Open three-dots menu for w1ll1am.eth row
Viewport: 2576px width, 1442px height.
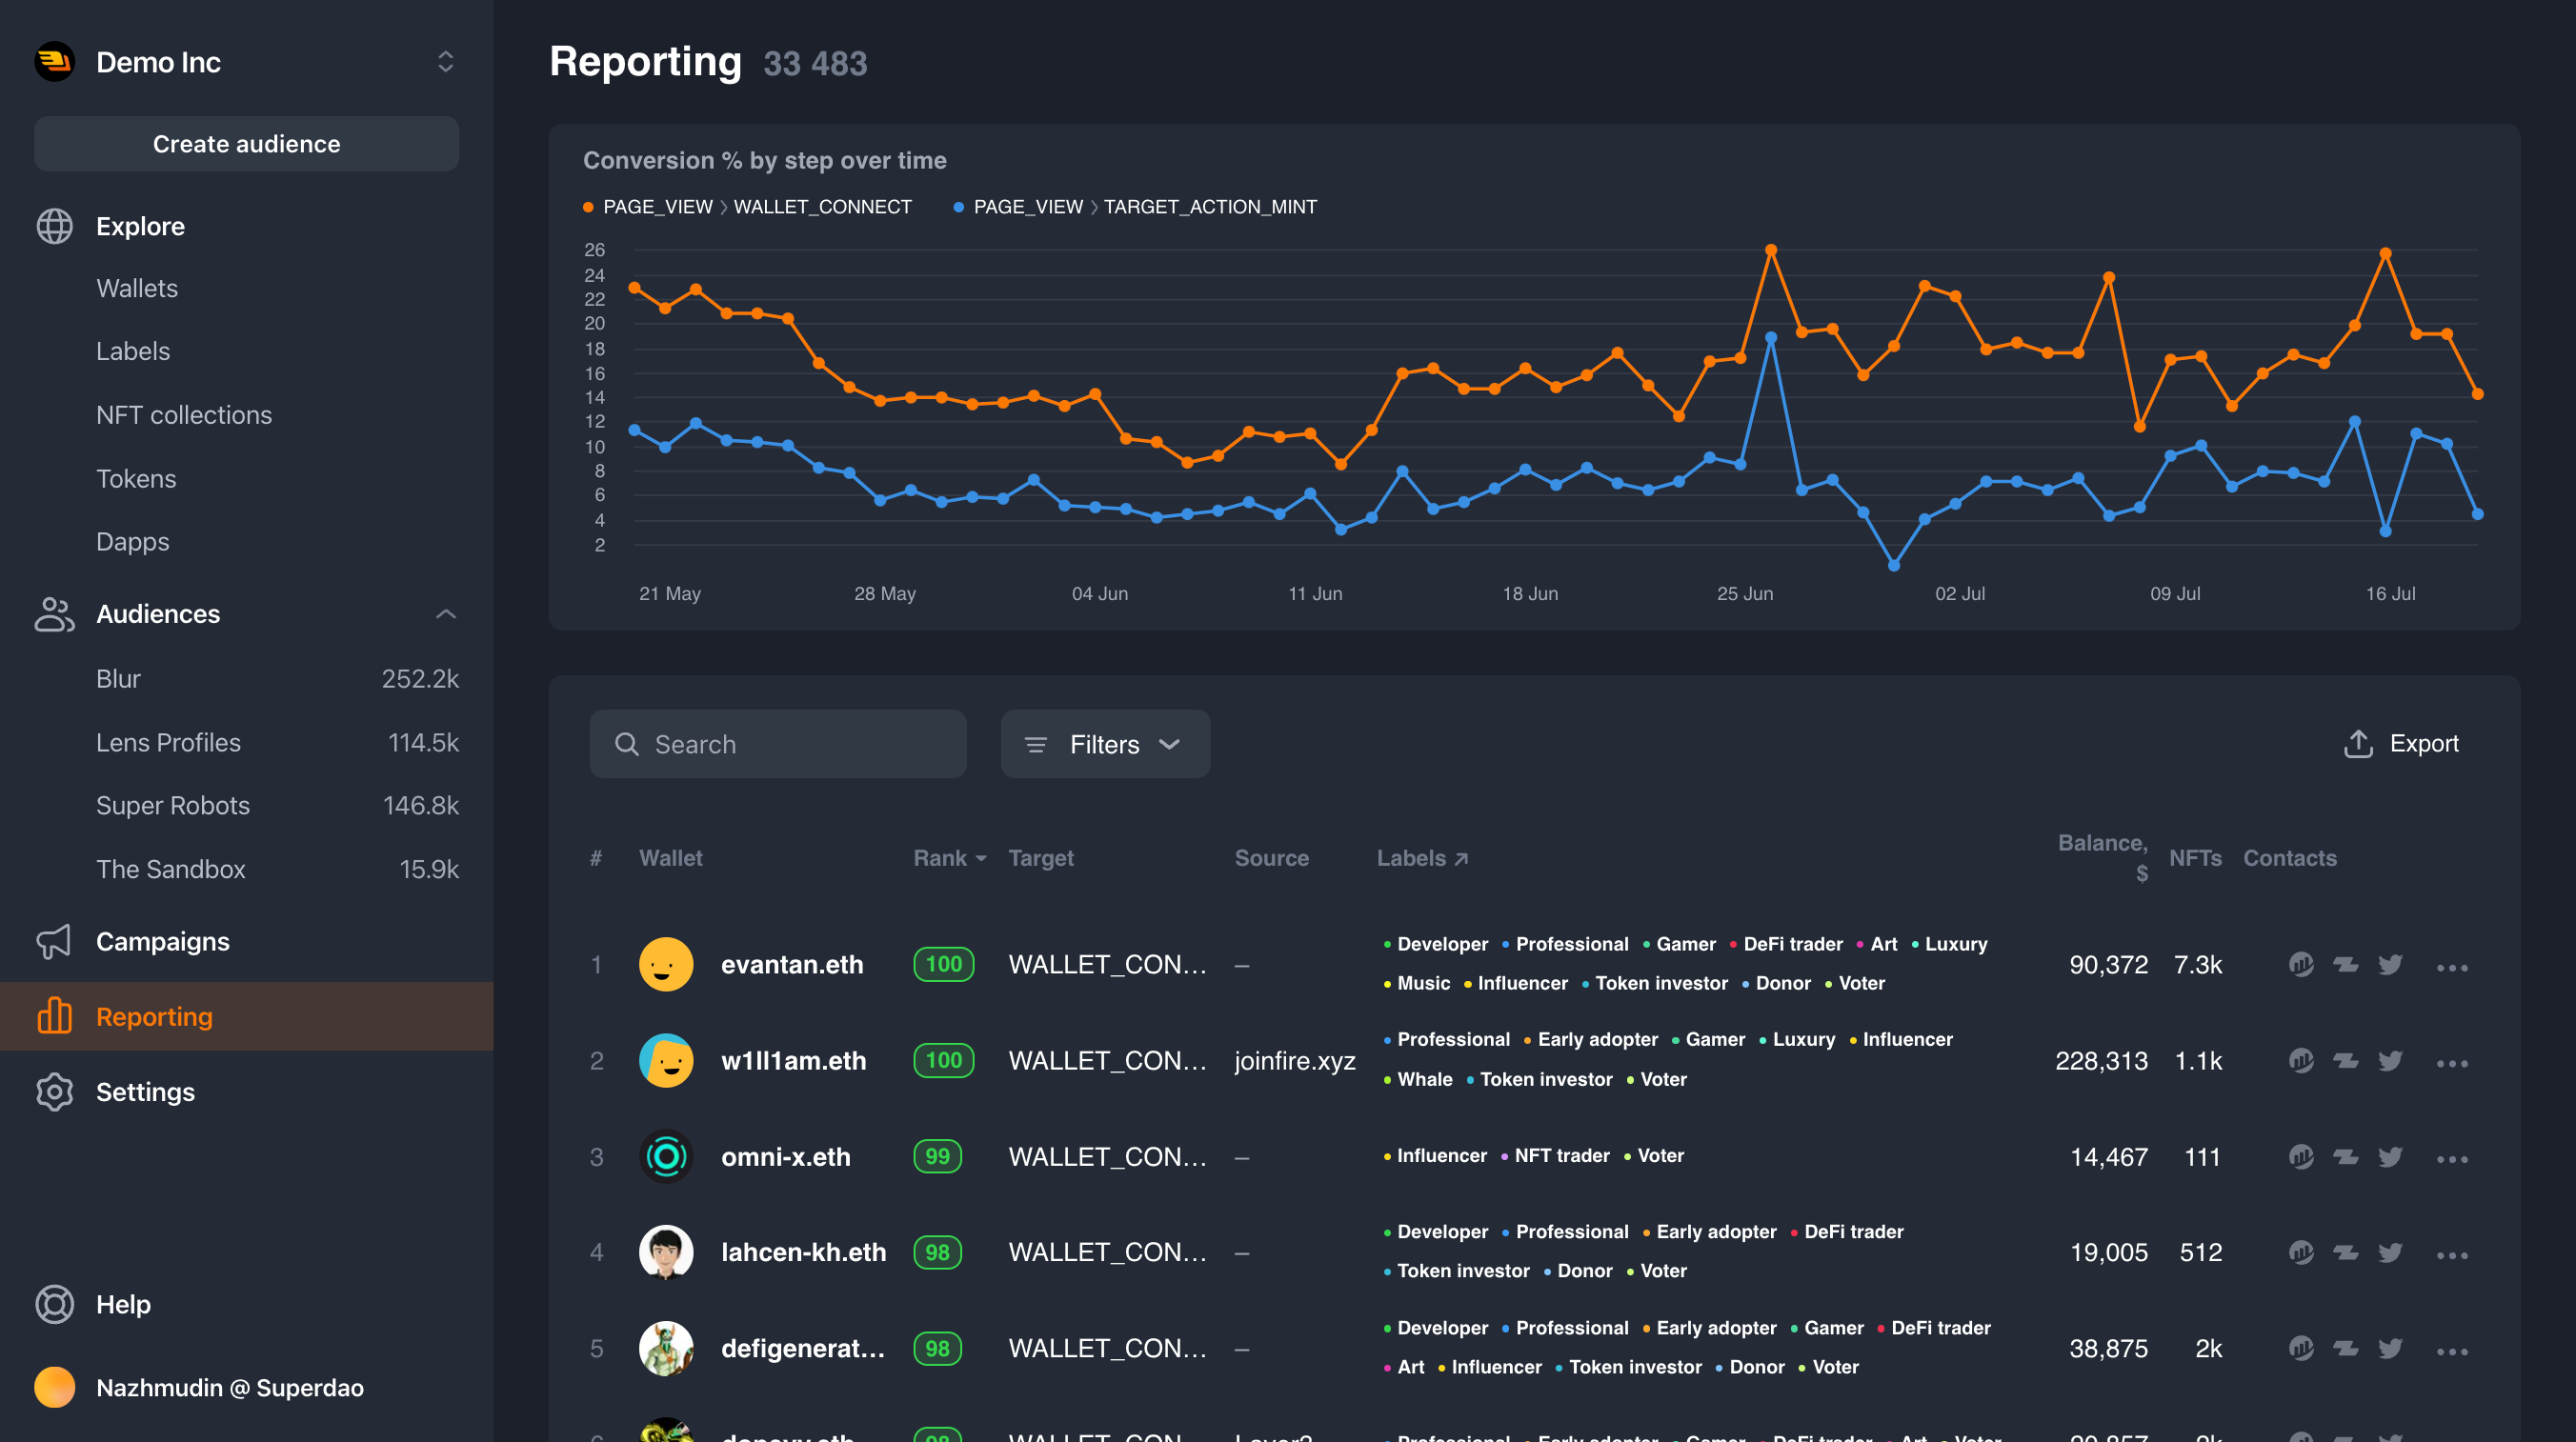(2451, 1063)
